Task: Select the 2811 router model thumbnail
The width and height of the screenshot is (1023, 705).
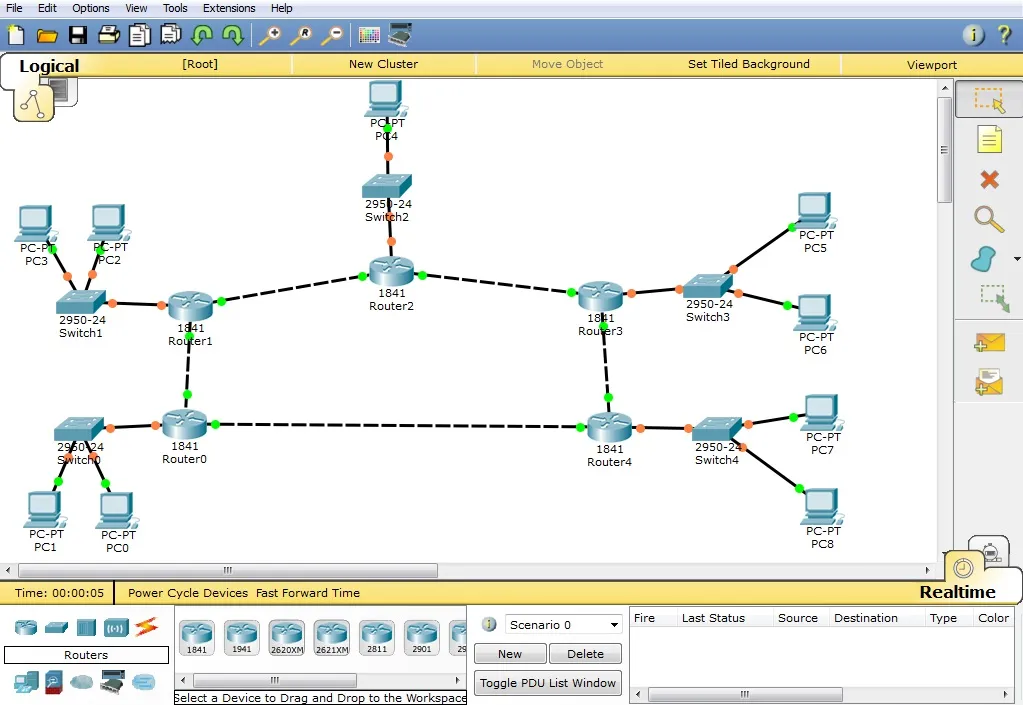Action: point(377,637)
